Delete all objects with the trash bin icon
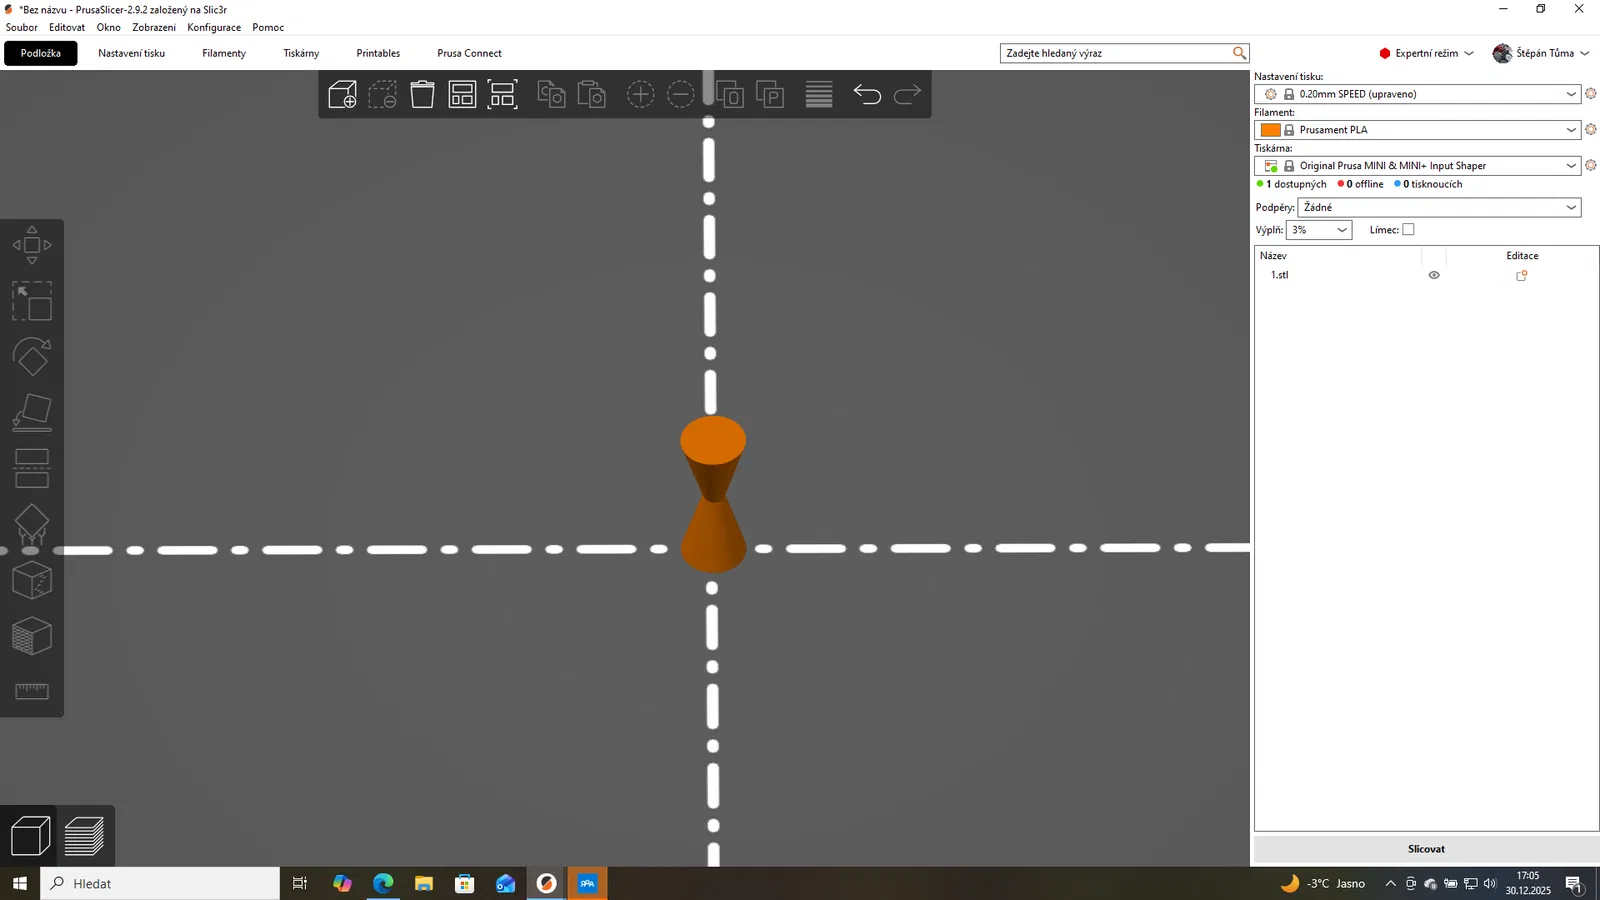Screen dimensions: 1600x900 tap(422, 94)
